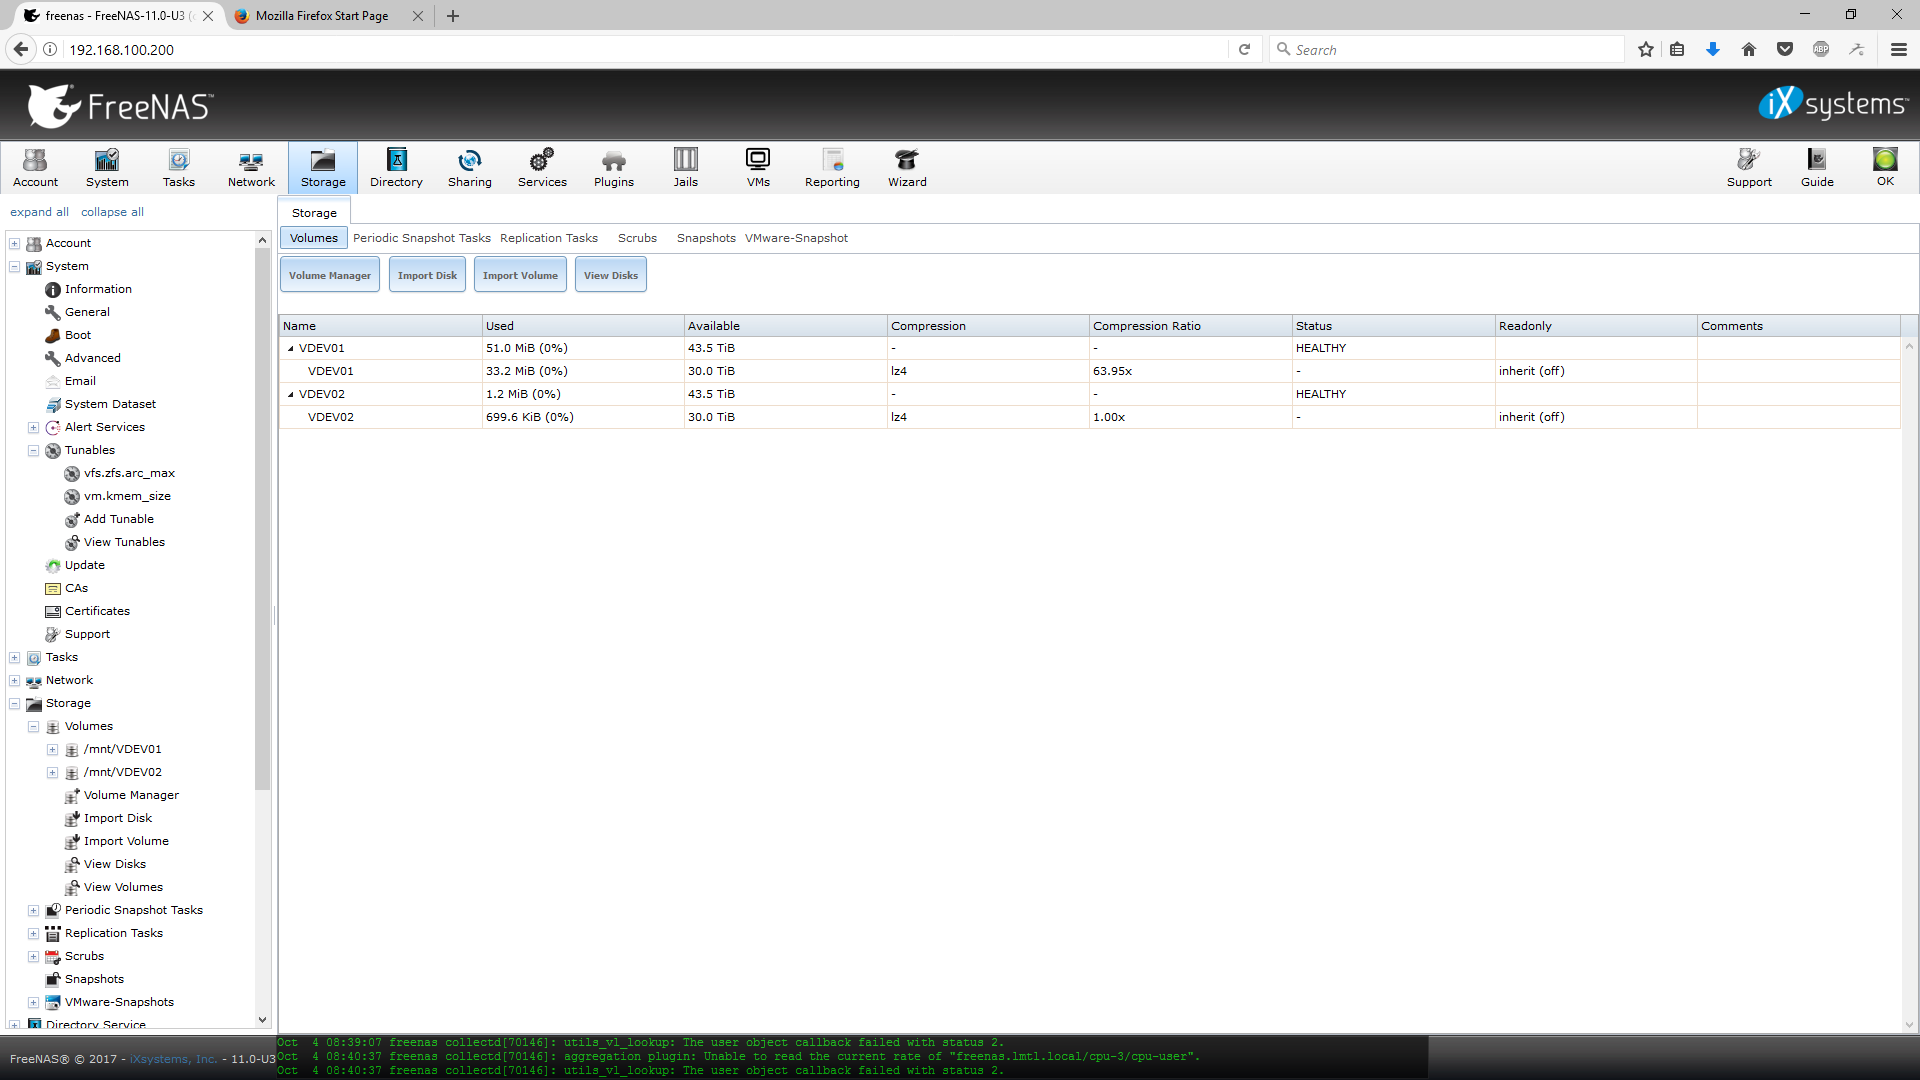Switch to Periodic Snapshot Tasks tab
The image size is (1920, 1080).
(x=422, y=238)
